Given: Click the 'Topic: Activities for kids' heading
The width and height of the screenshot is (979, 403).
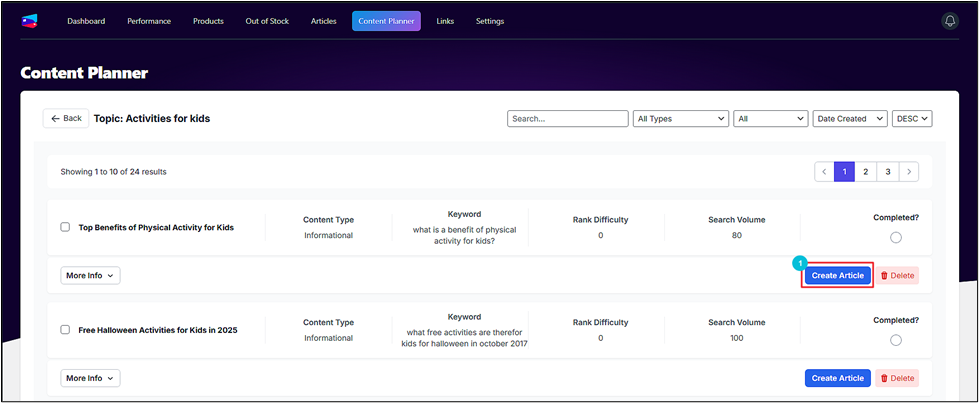Looking at the screenshot, I should coord(152,118).
